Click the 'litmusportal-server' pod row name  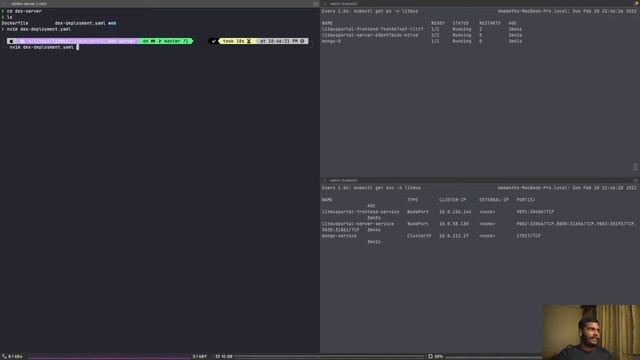(370, 36)
